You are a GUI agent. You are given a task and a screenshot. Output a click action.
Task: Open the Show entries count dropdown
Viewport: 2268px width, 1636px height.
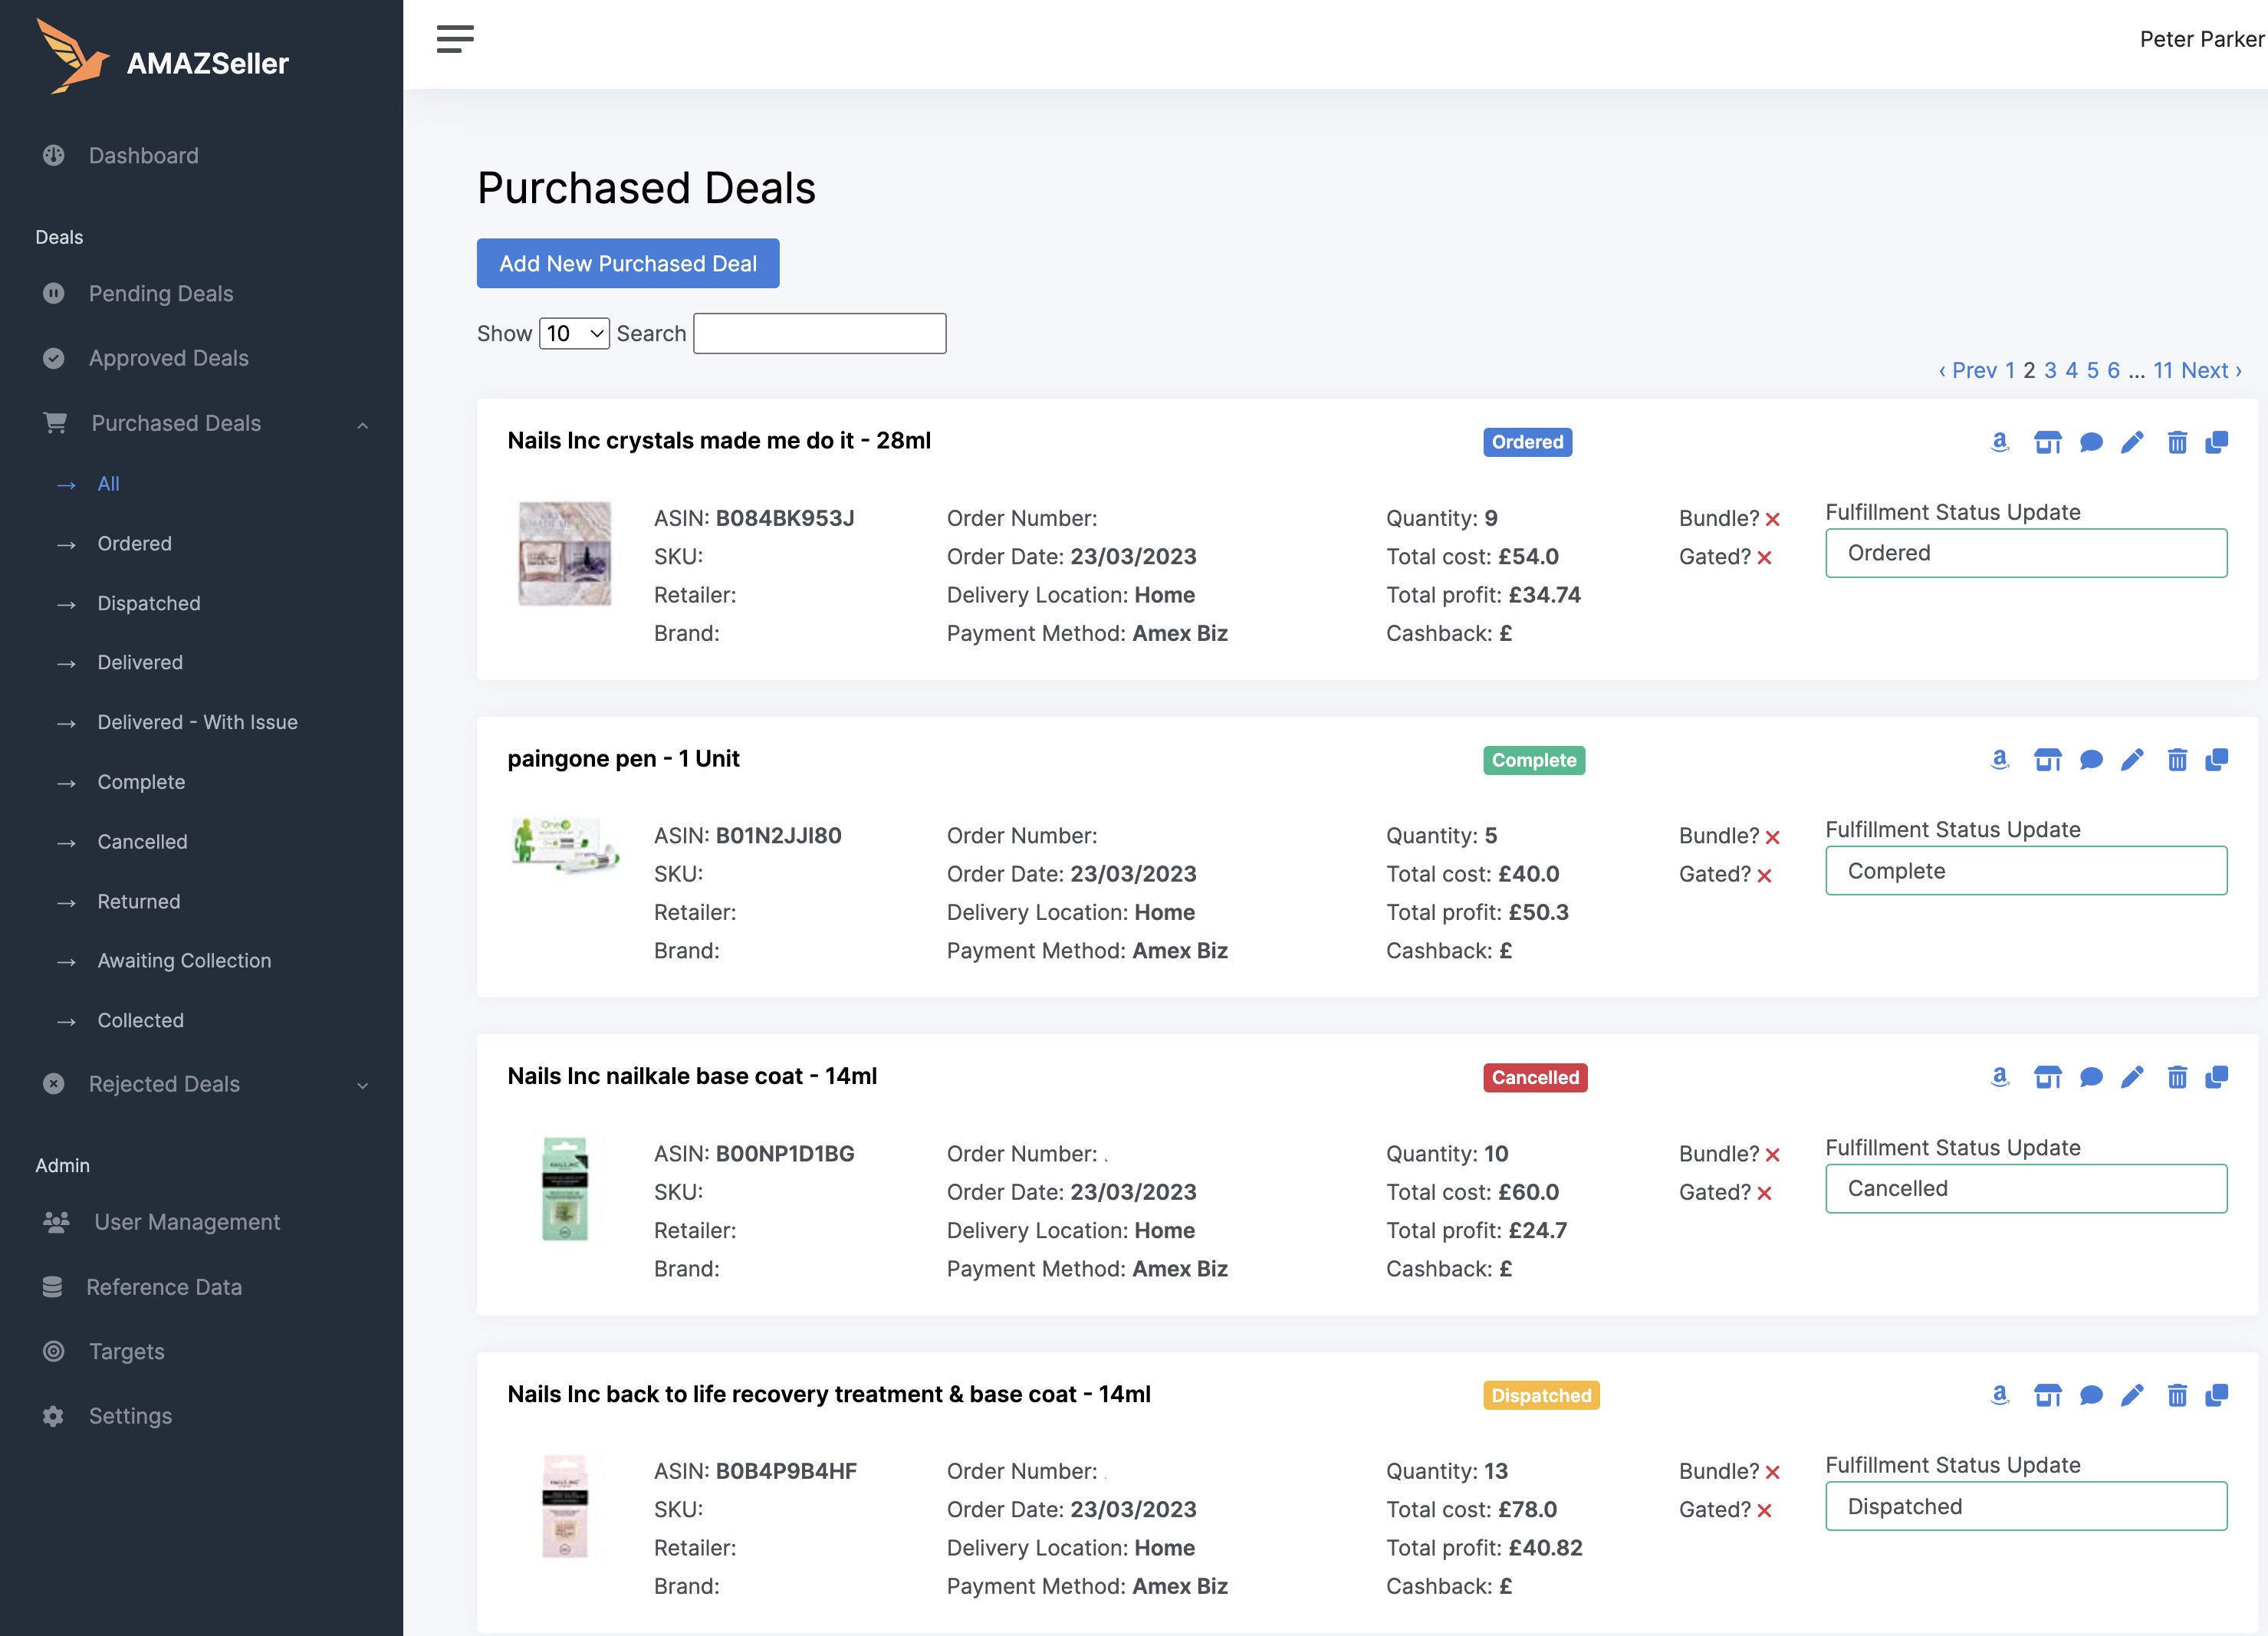click(x=574, y=333)
